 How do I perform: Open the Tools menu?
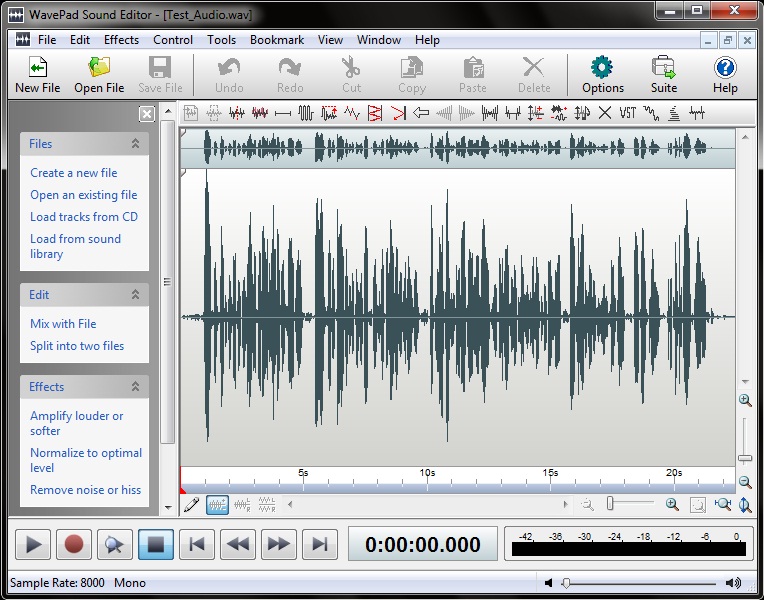(x=222, y=40)
